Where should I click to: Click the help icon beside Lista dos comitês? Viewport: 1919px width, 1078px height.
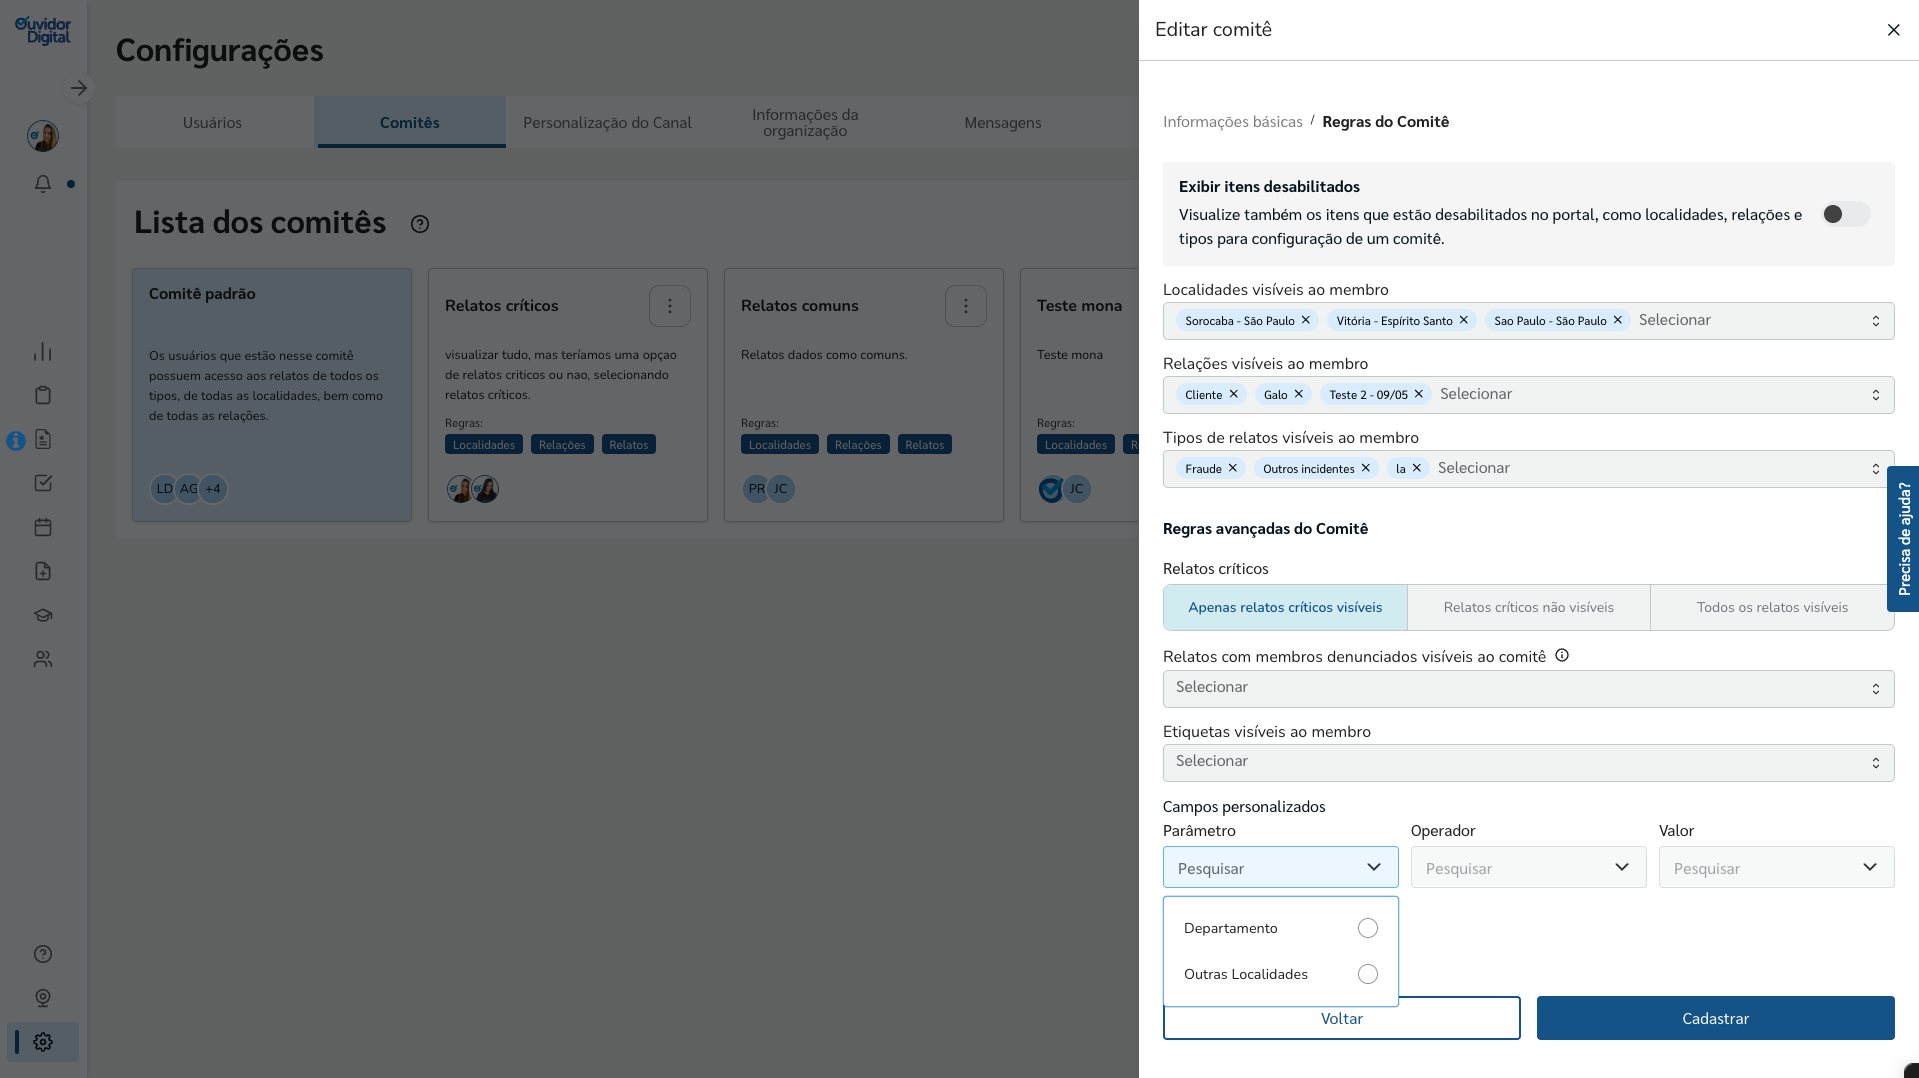click(420, 224)
